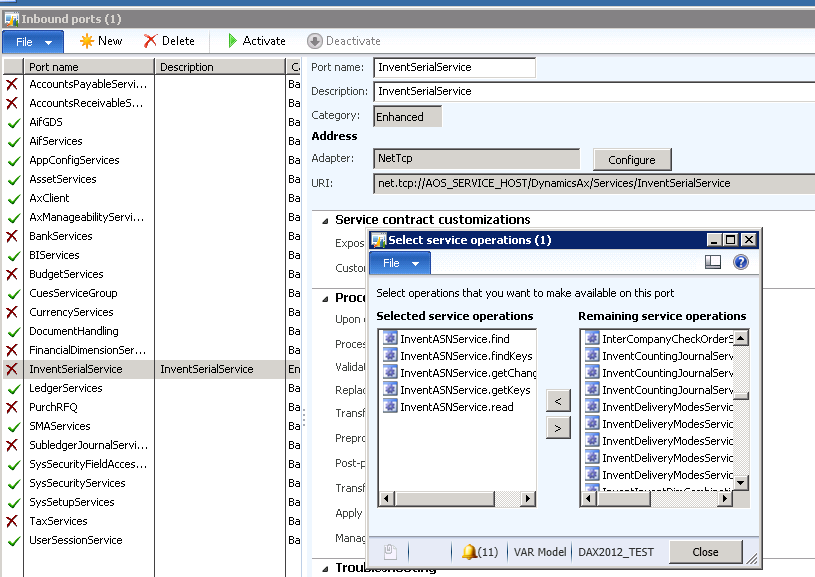Open help in Select service operations dialog
Screen dimensions: 815x577
(x=741, y=262)
